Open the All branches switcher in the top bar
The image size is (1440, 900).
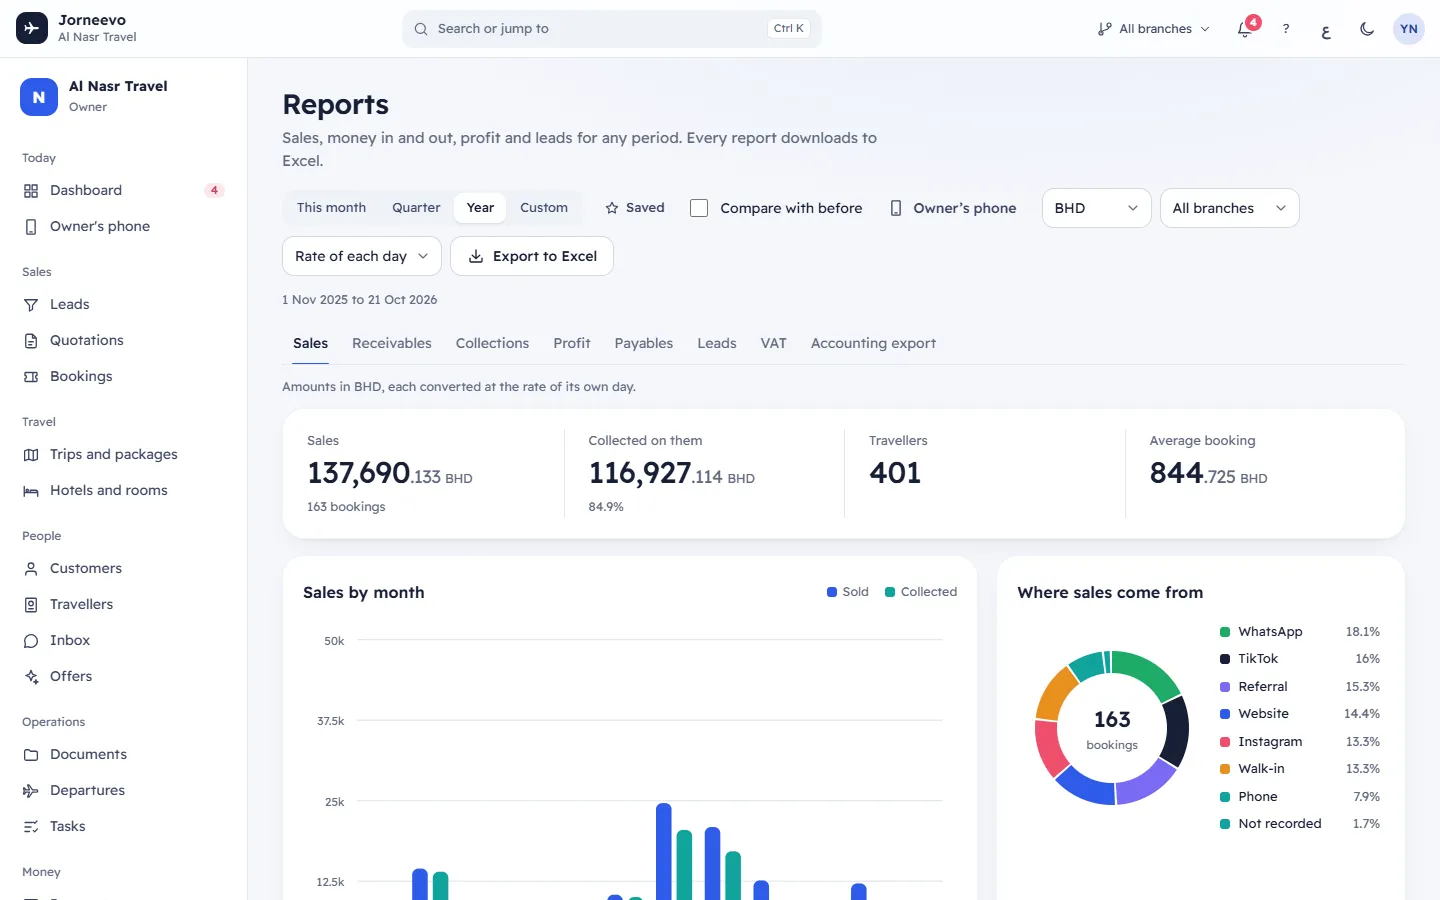pyautogui.click(x=1153, y=29)
